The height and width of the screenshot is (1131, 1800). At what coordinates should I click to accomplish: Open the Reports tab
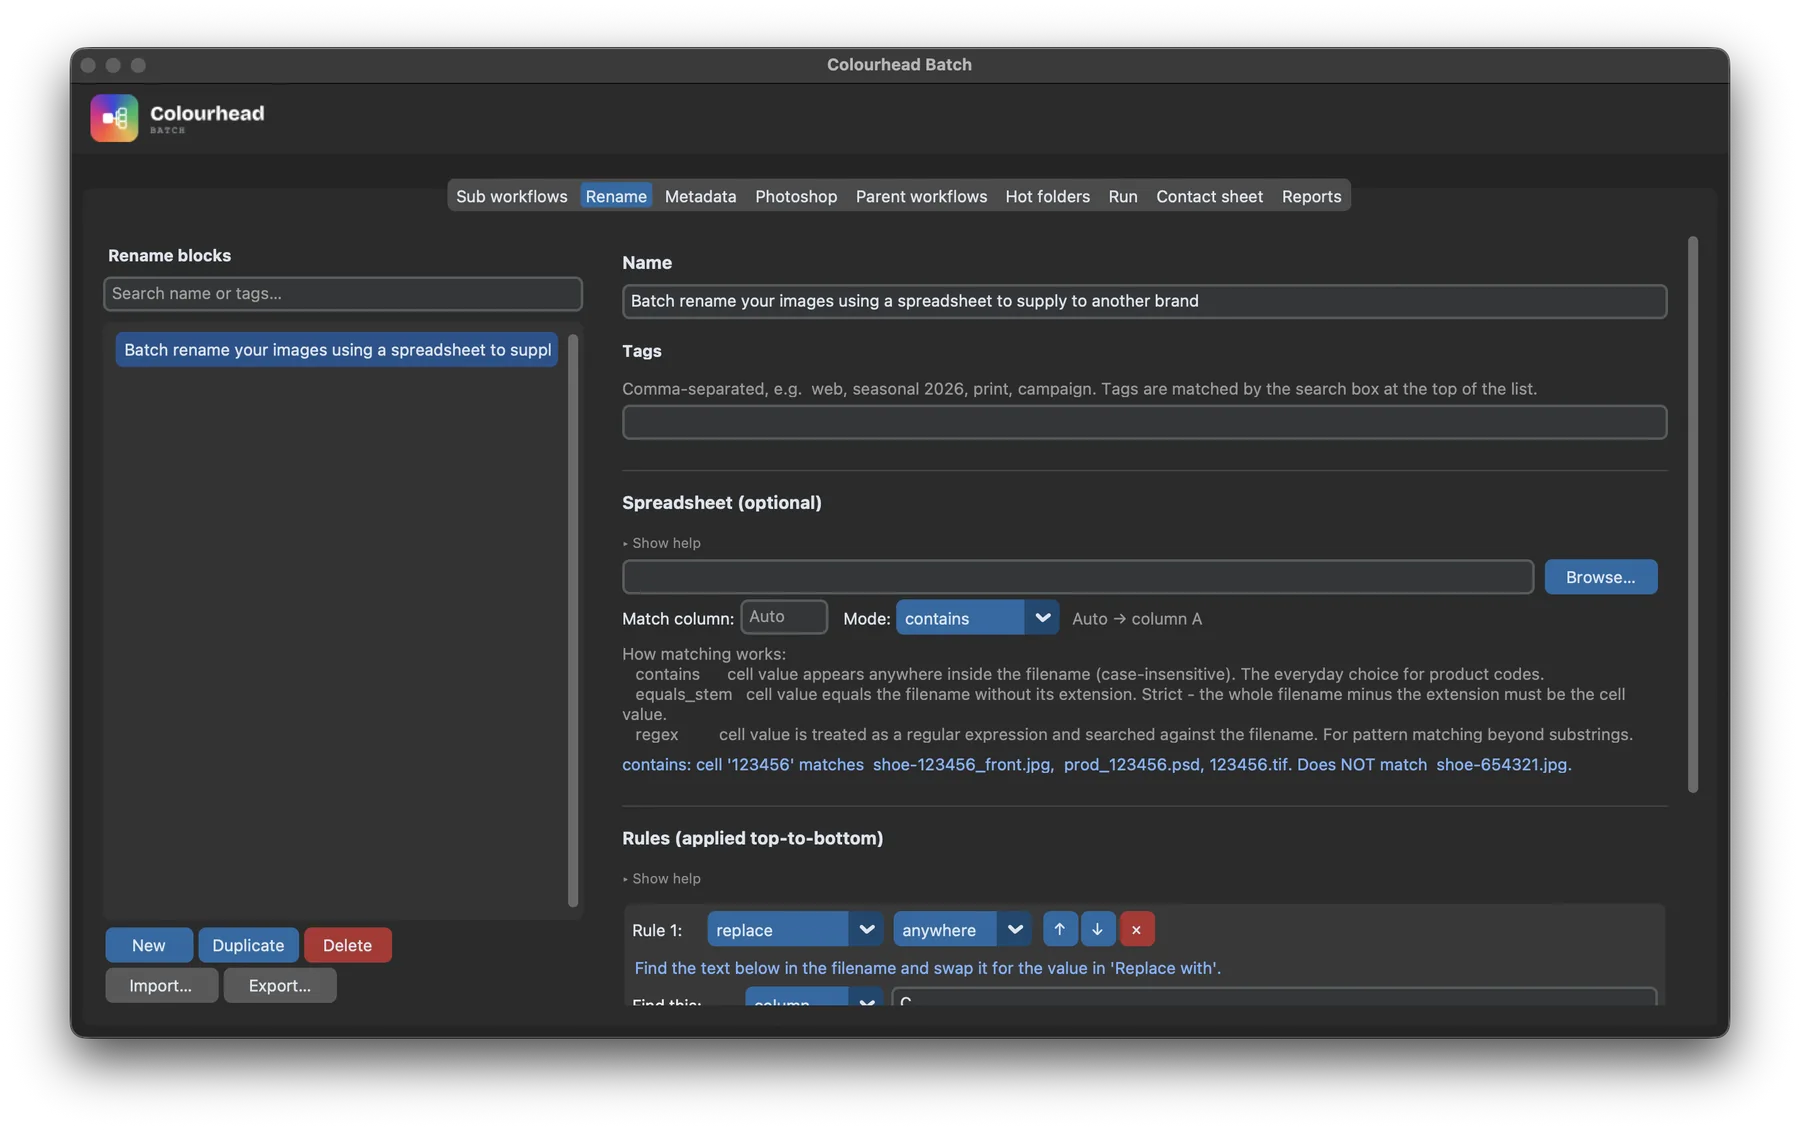coord(1311,196)
